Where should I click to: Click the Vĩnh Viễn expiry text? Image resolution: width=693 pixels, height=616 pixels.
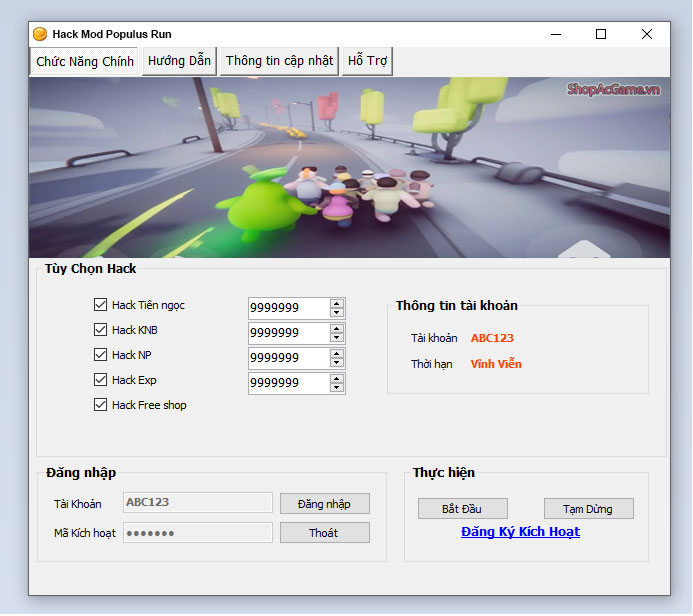point(496,364)
